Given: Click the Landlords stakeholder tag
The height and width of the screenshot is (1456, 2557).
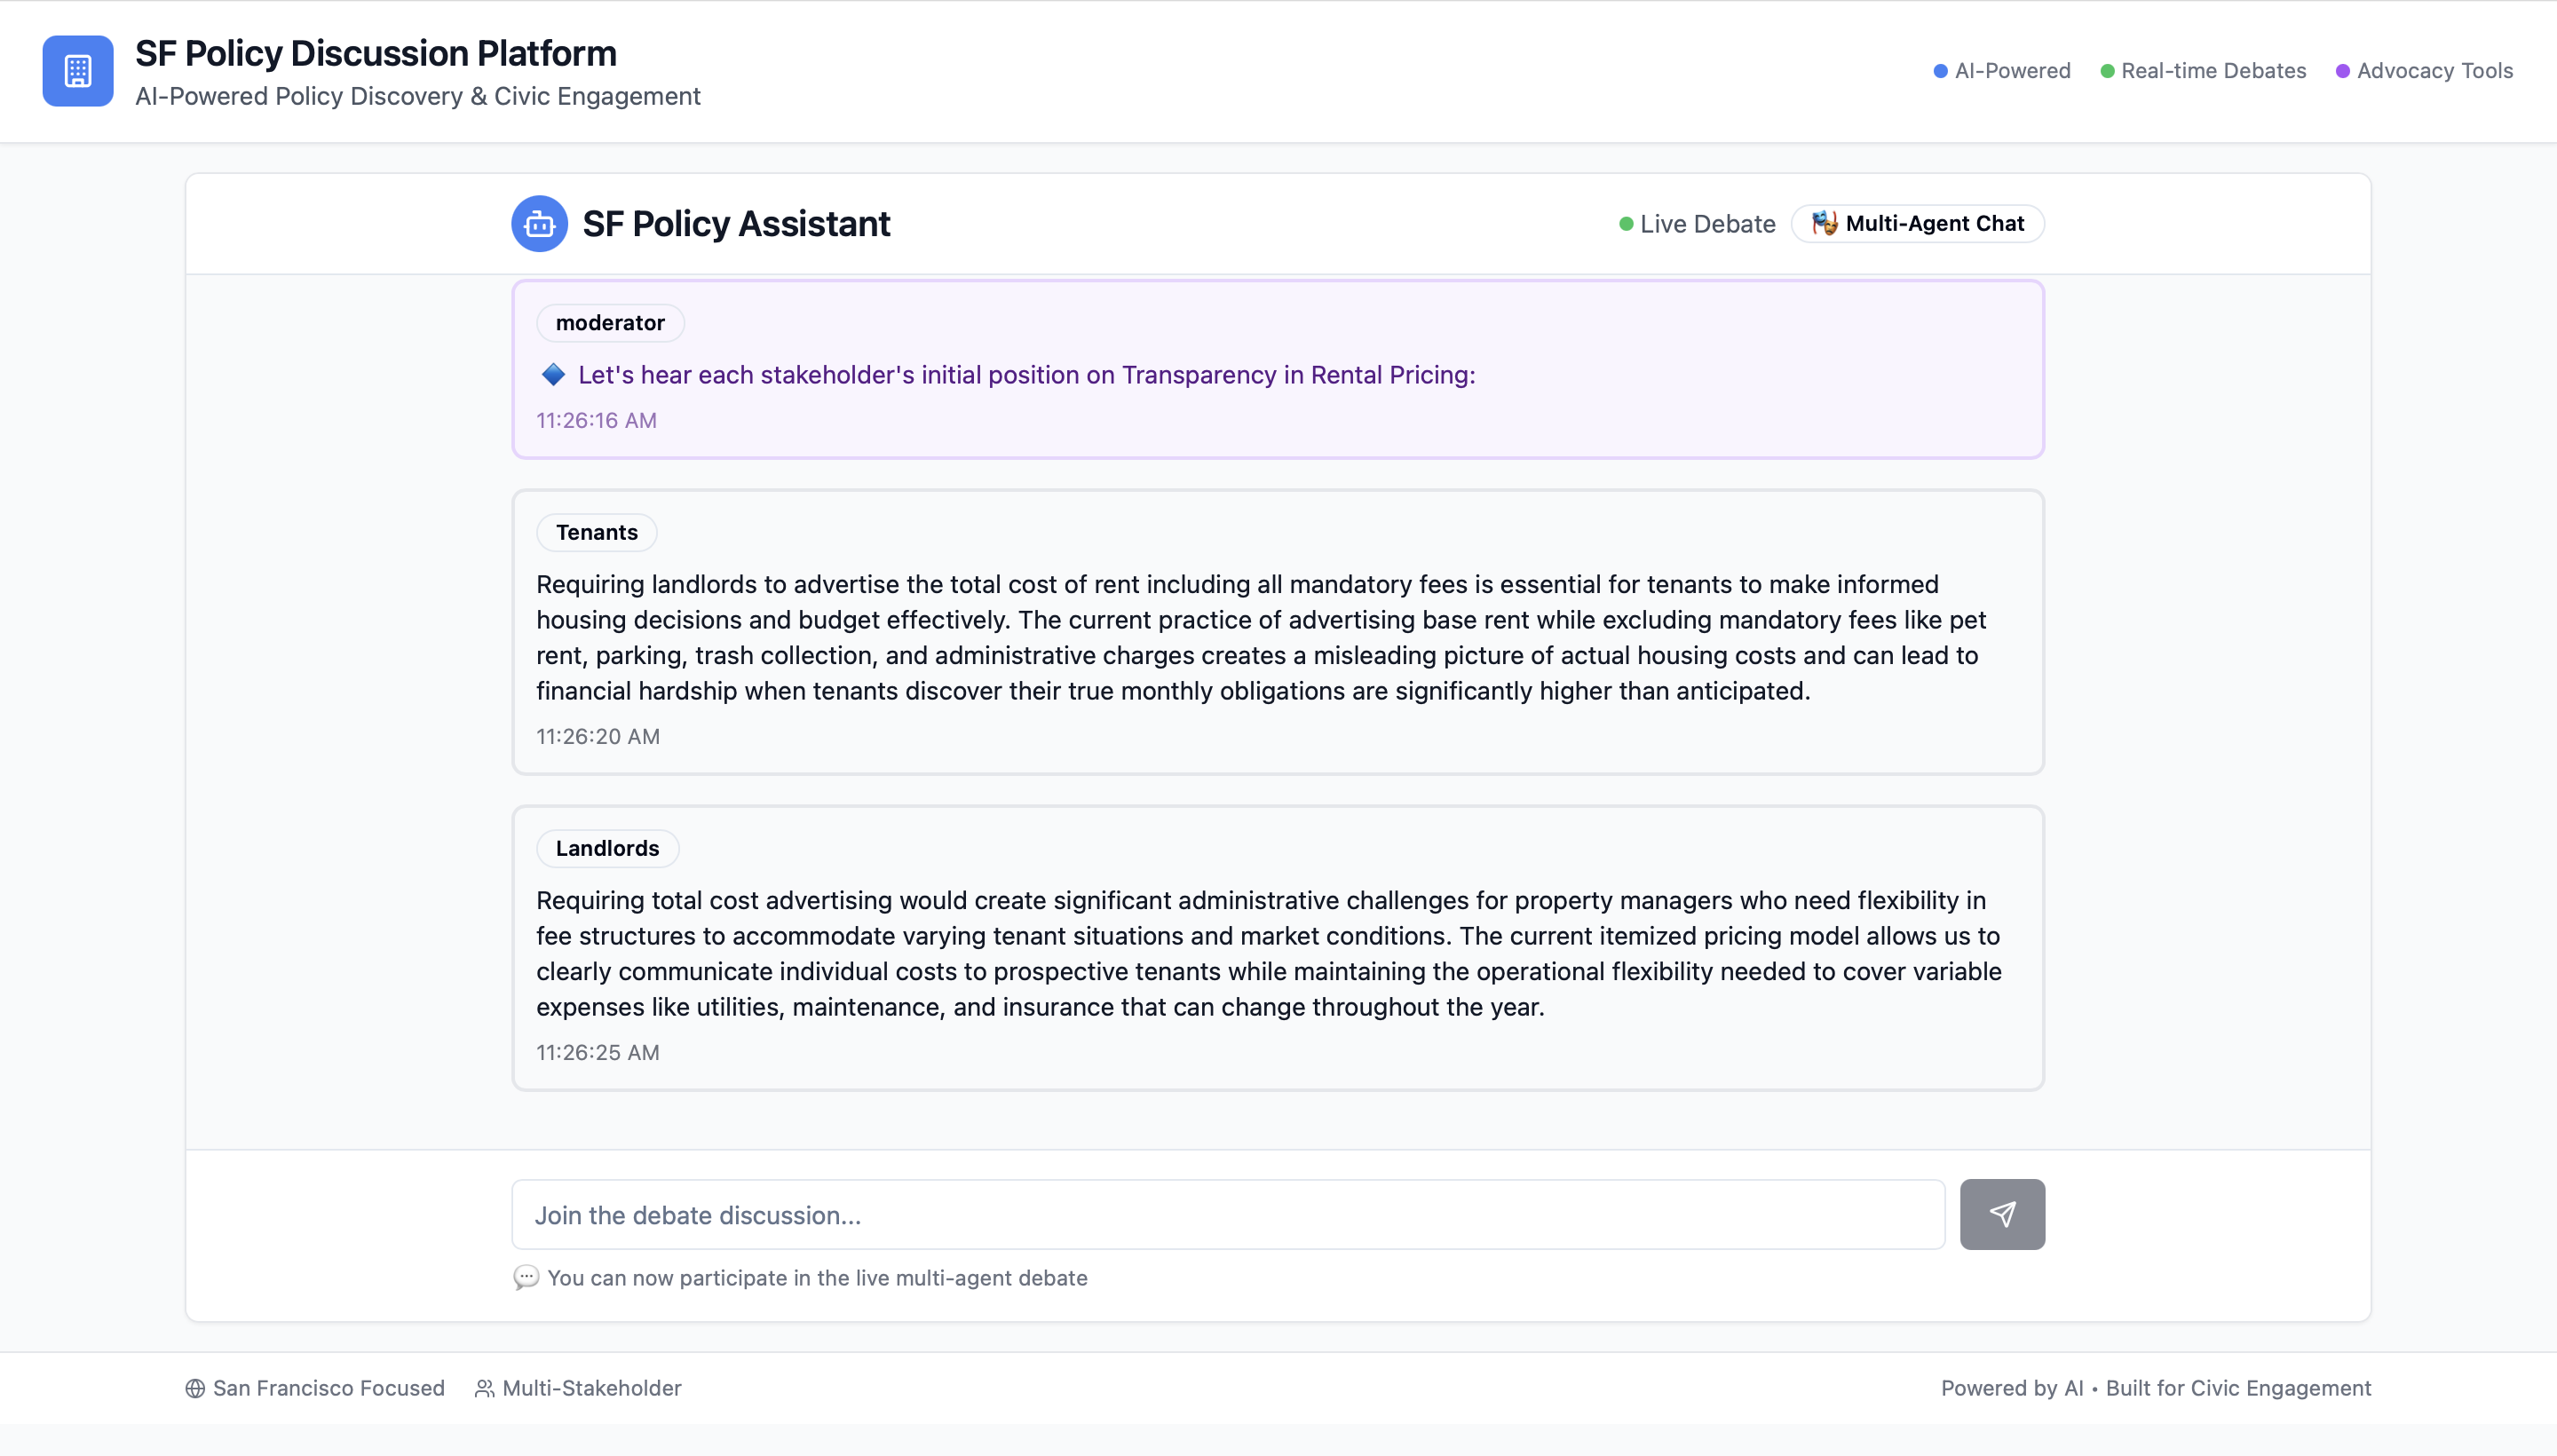Looking at the screenshot, I should tap(607, 848).
